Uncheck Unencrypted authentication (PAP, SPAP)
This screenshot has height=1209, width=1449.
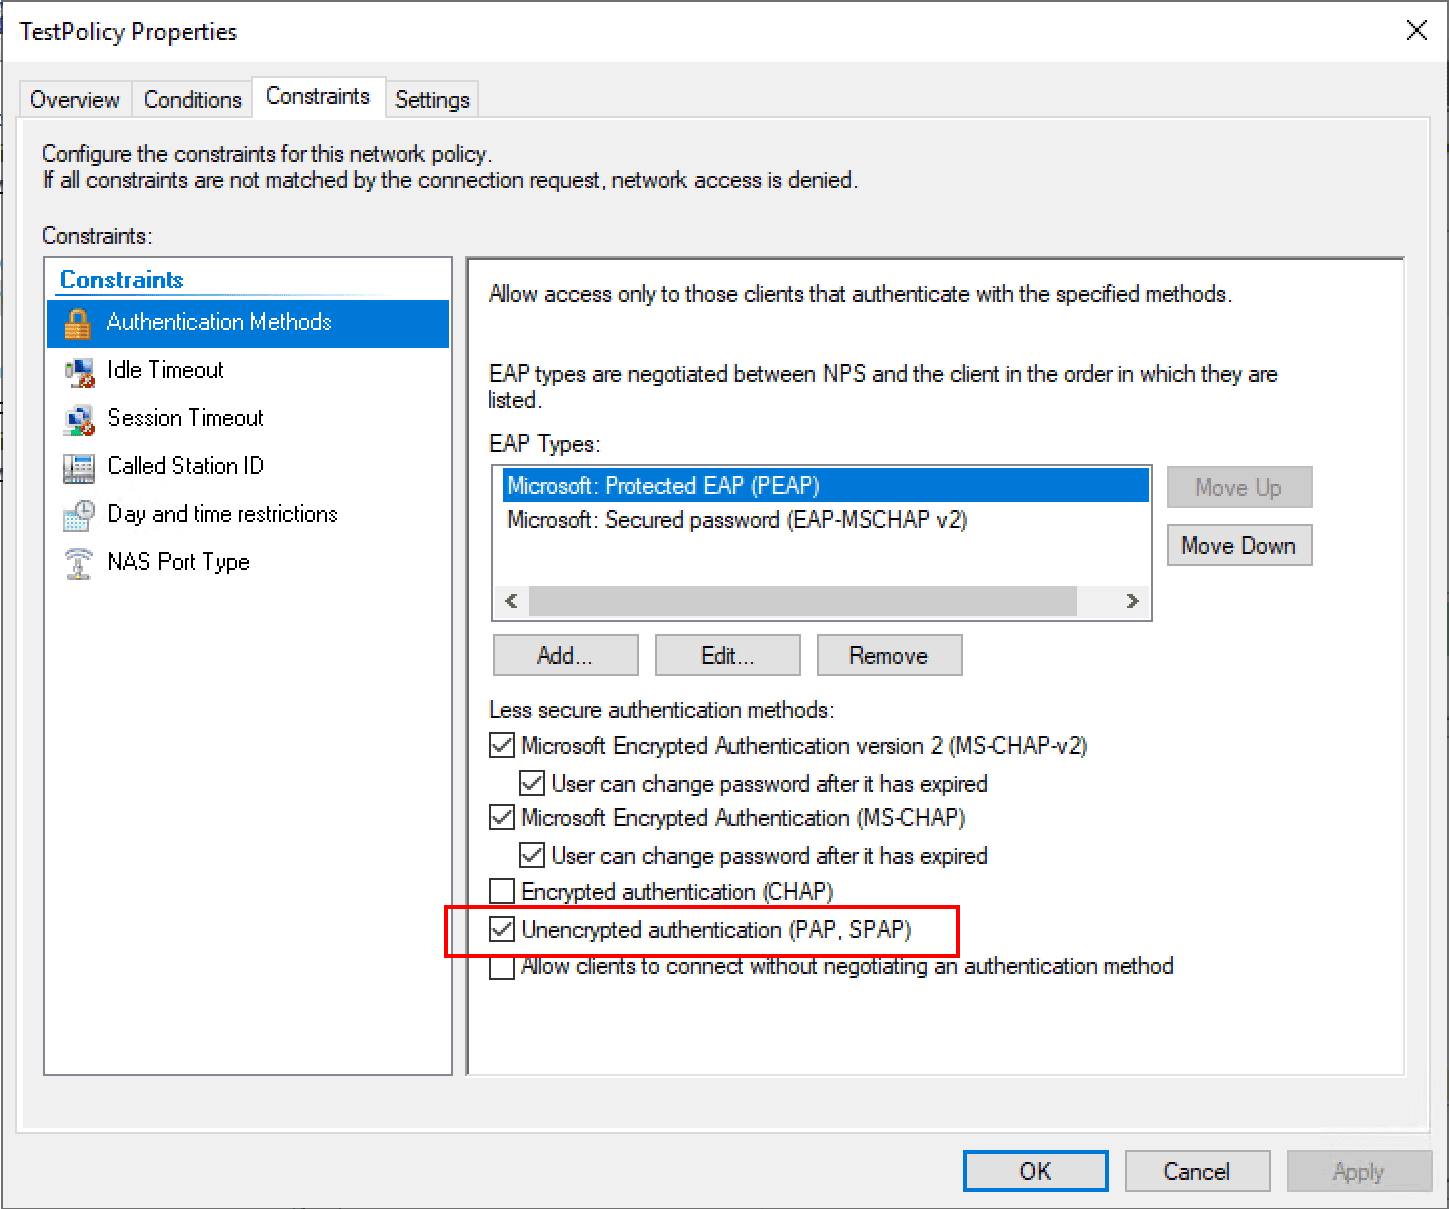coord(502,930)
